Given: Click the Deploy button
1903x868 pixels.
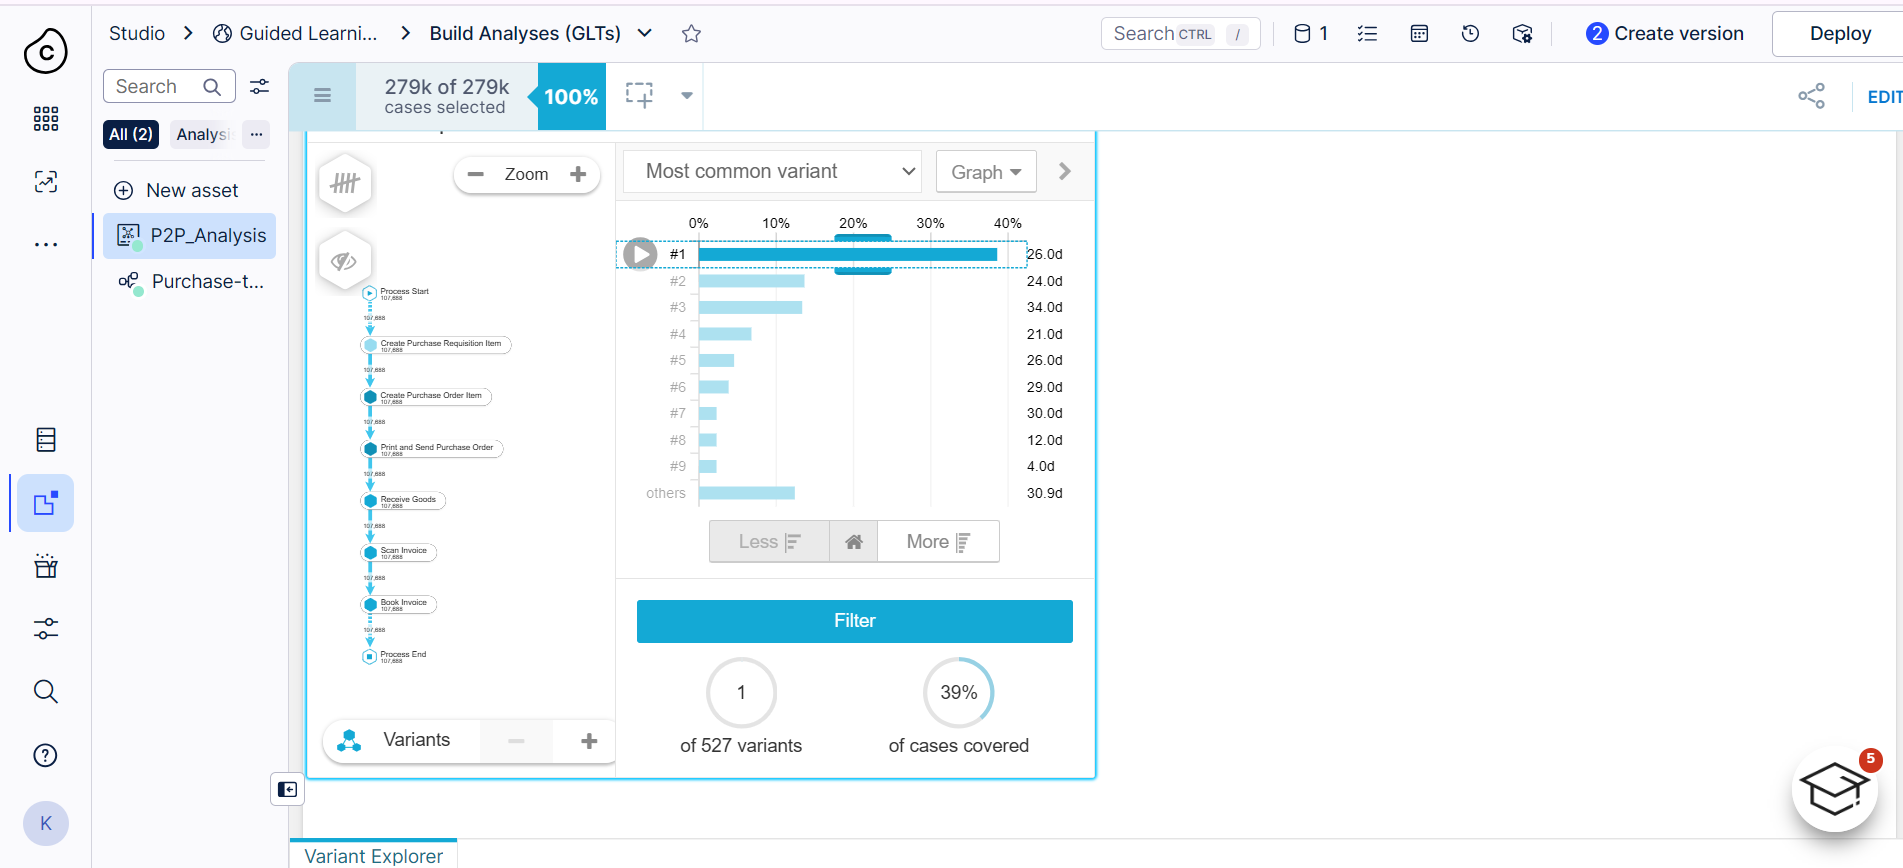Looking at the screenshot, I should click(x=1839, y=34).
